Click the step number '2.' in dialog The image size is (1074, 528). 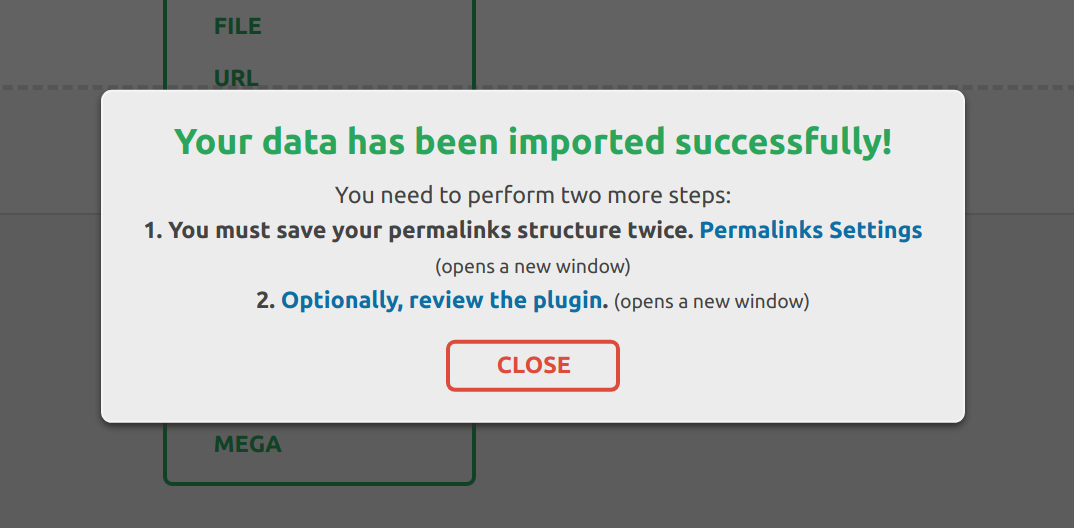coord(265,300)
